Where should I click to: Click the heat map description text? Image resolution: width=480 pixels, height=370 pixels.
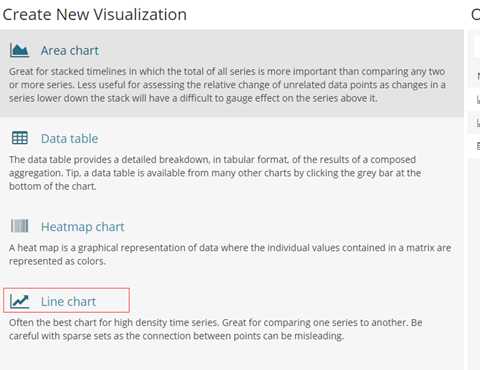click(230, 254)
